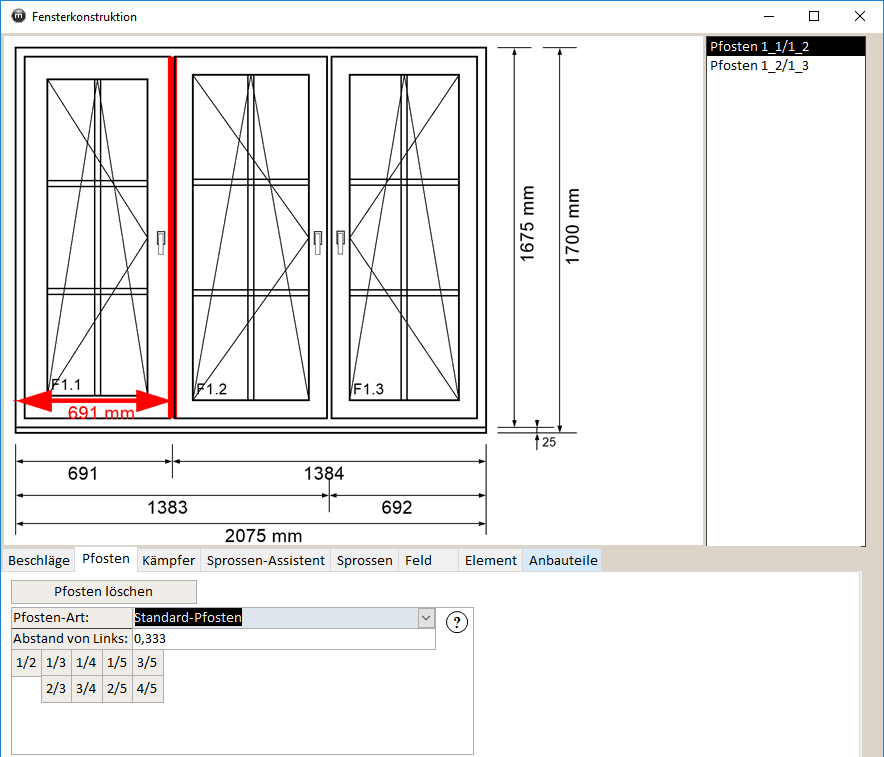
Task: Open the Pfosten-Art dropdown arrow
Action: 426,618
